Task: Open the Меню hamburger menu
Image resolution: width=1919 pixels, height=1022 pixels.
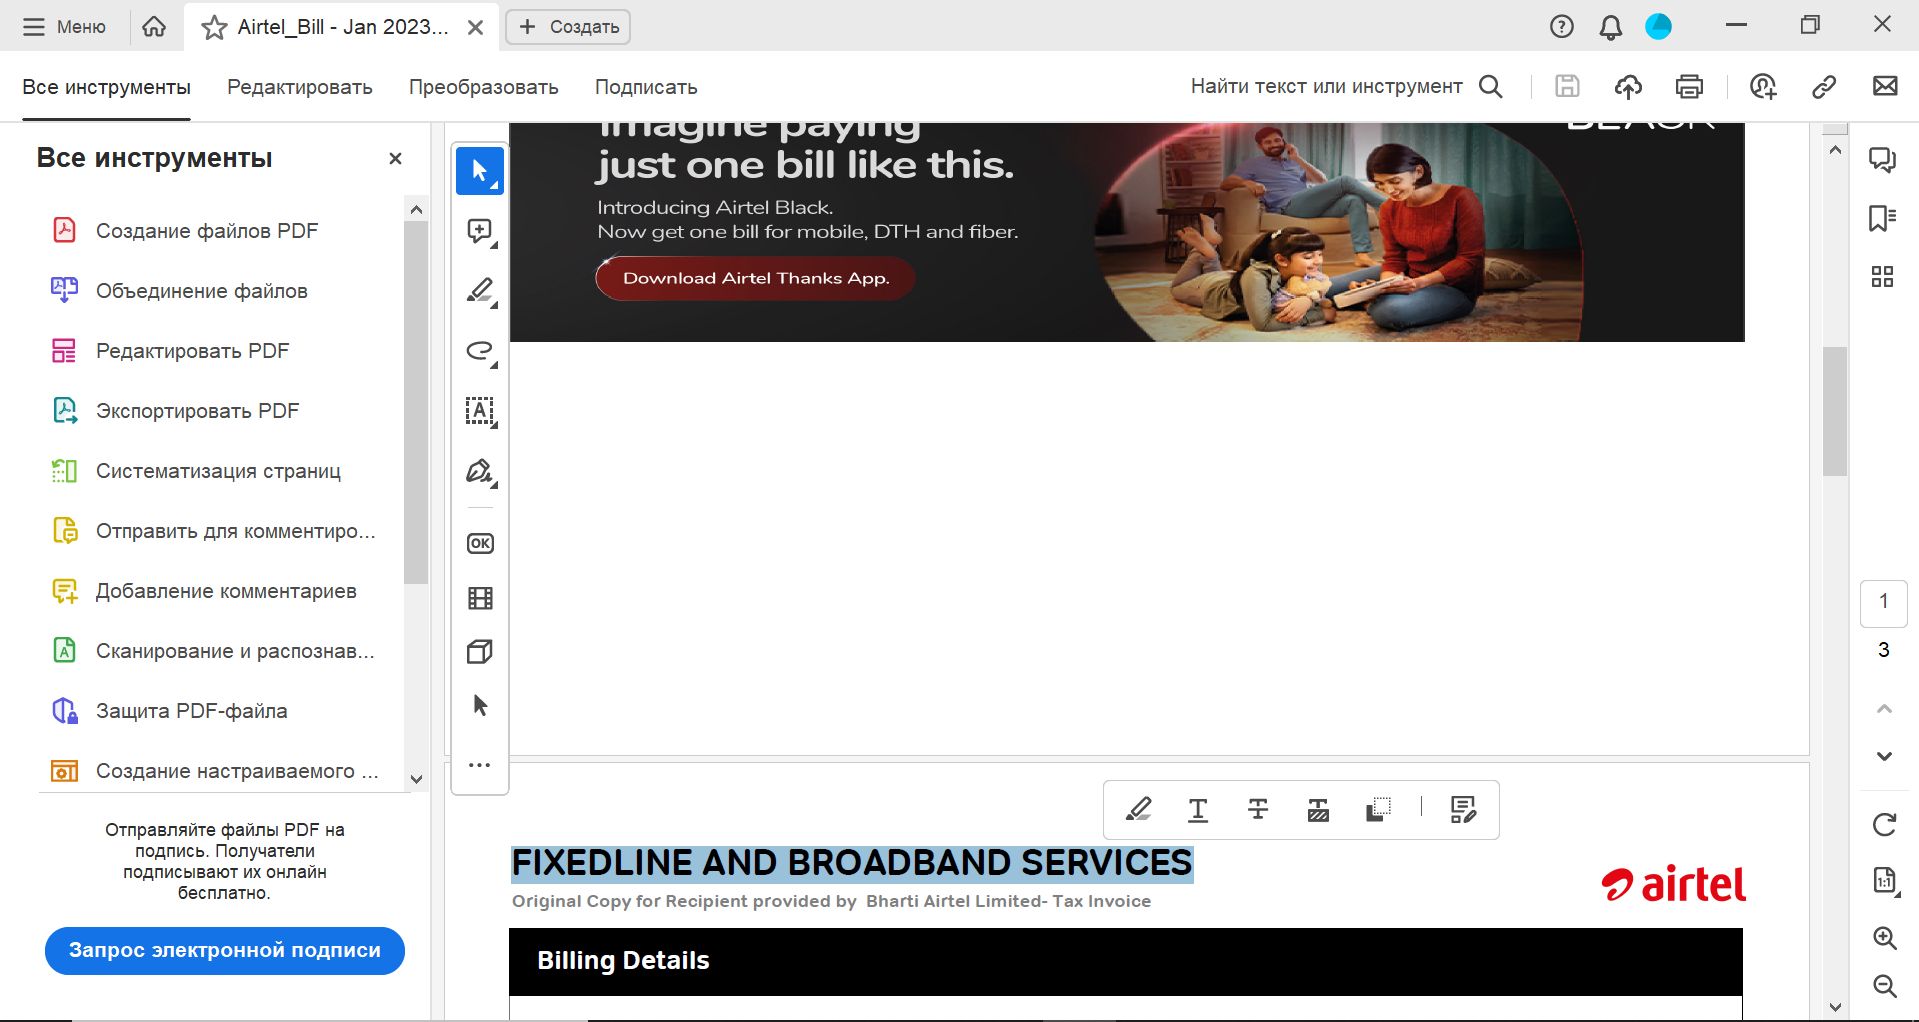Action: click(64, 27)
